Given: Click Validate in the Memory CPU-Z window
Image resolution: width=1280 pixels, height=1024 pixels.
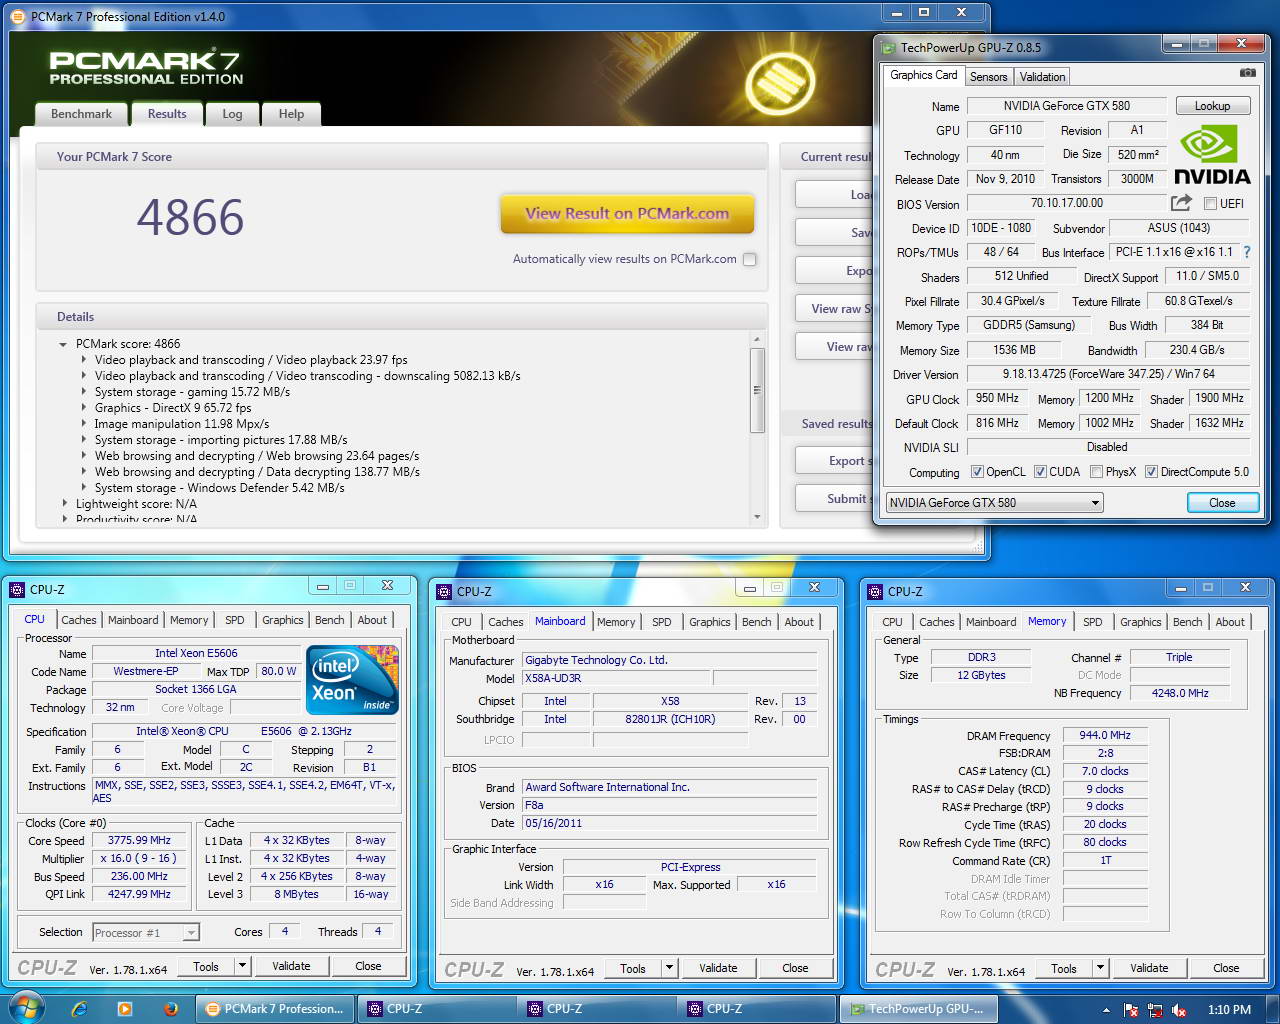Looking at the screenshot, I should 1149,968.
